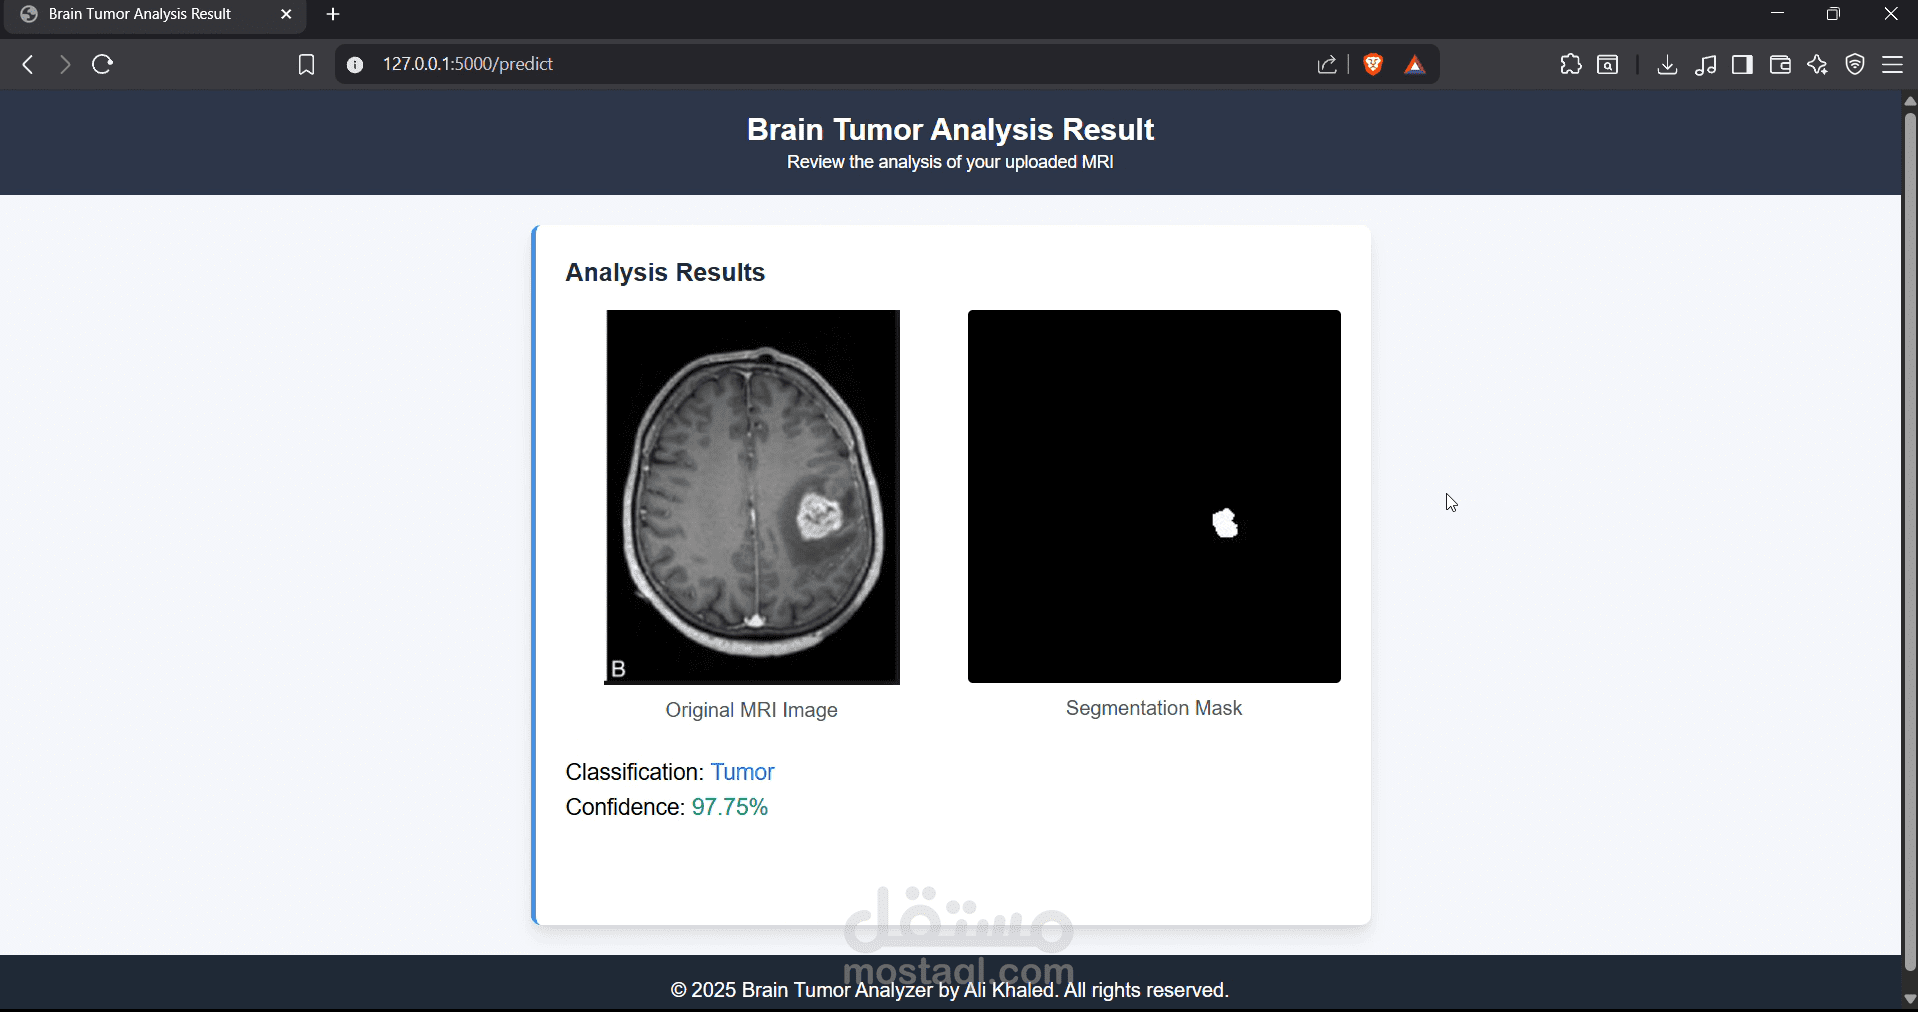Launch Leo AI assistant
1918x1012 pixels.
coord(1817,64)
